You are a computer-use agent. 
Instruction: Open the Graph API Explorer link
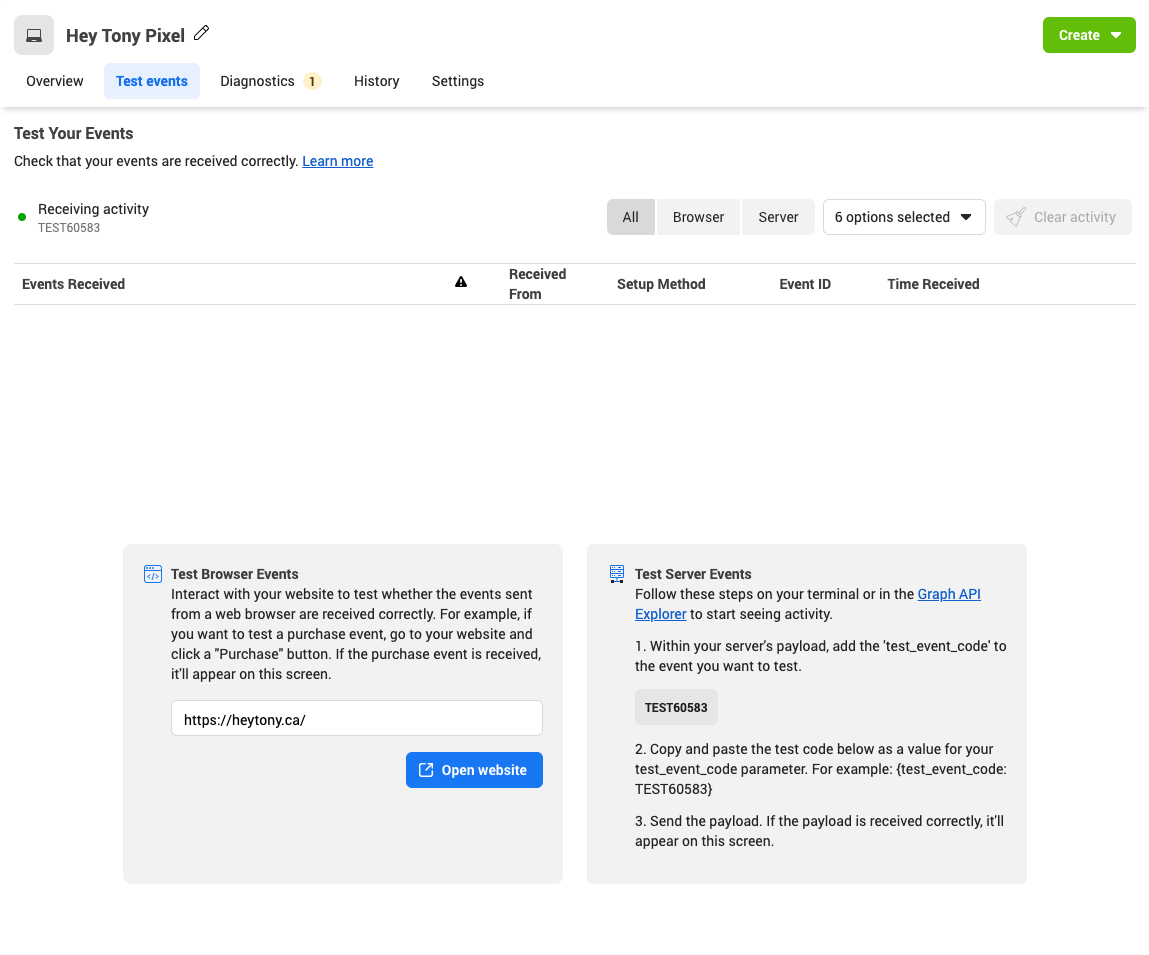pyautogui.click(x=948, y=594)
